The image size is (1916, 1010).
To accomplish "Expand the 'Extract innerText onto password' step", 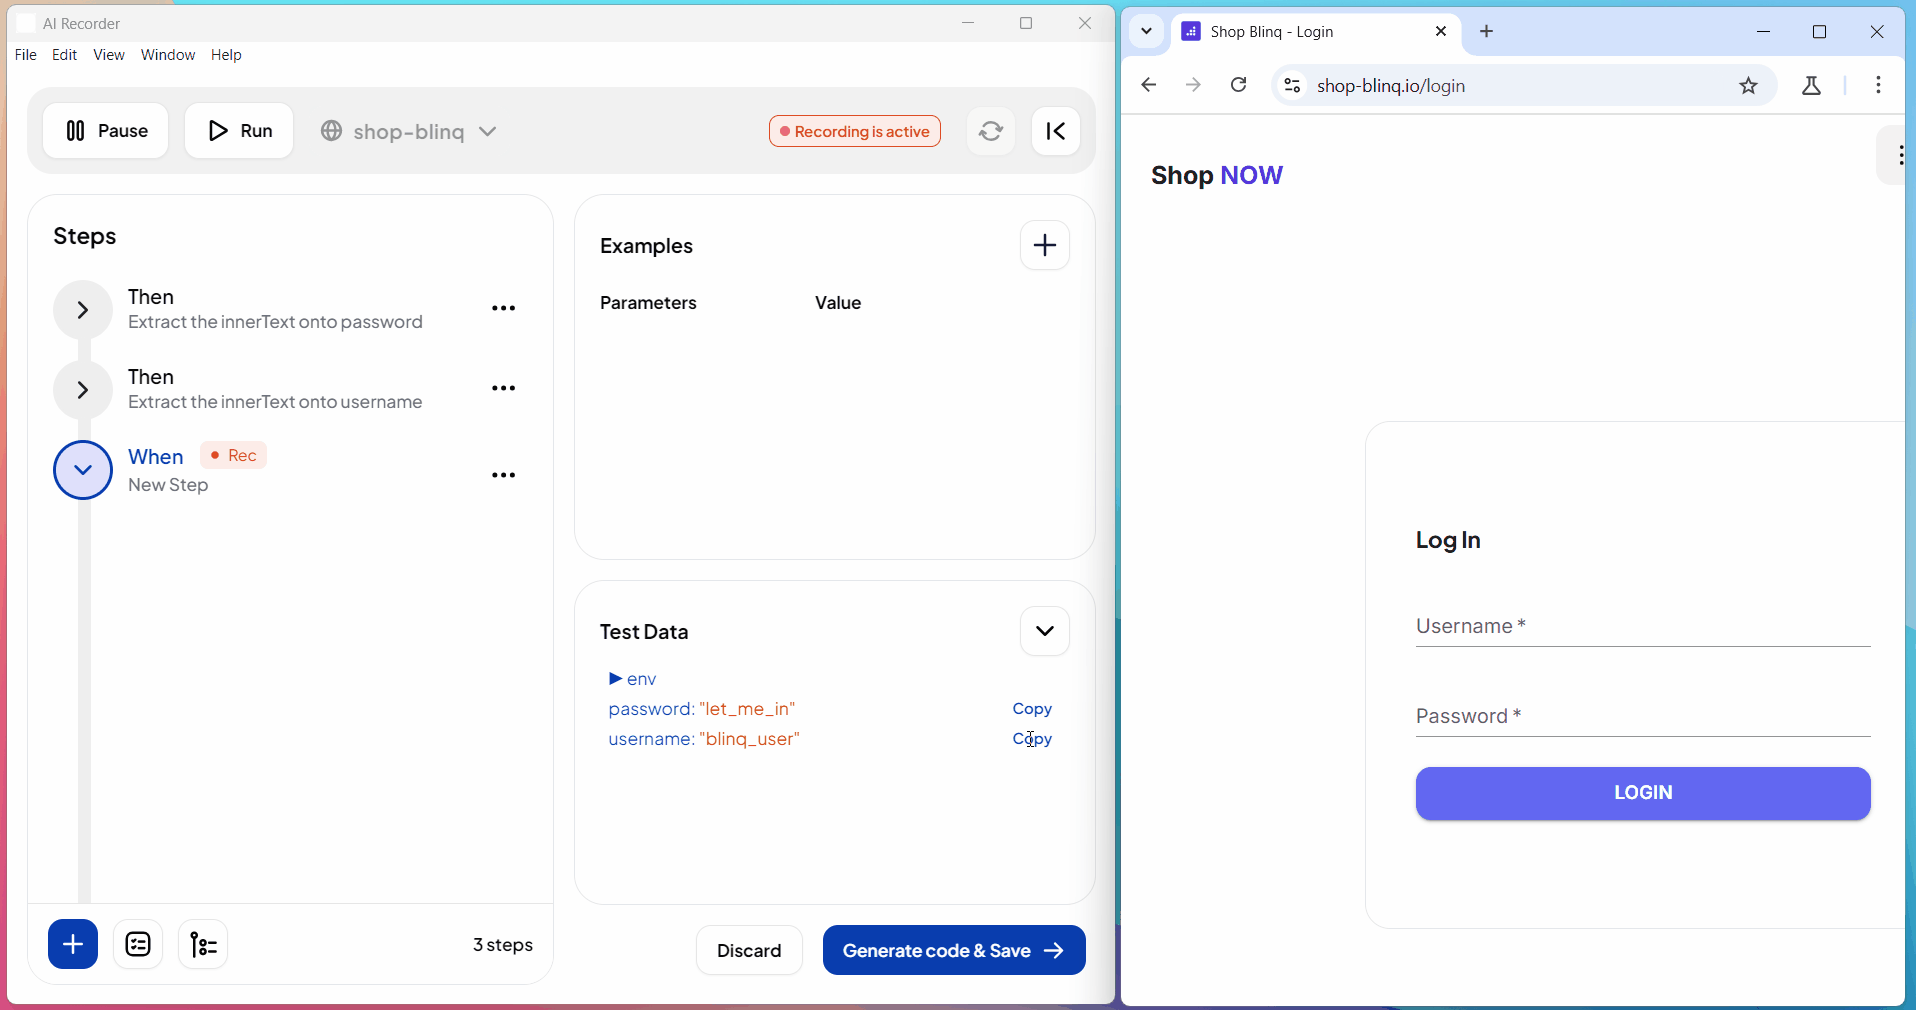I will point(83,310).
